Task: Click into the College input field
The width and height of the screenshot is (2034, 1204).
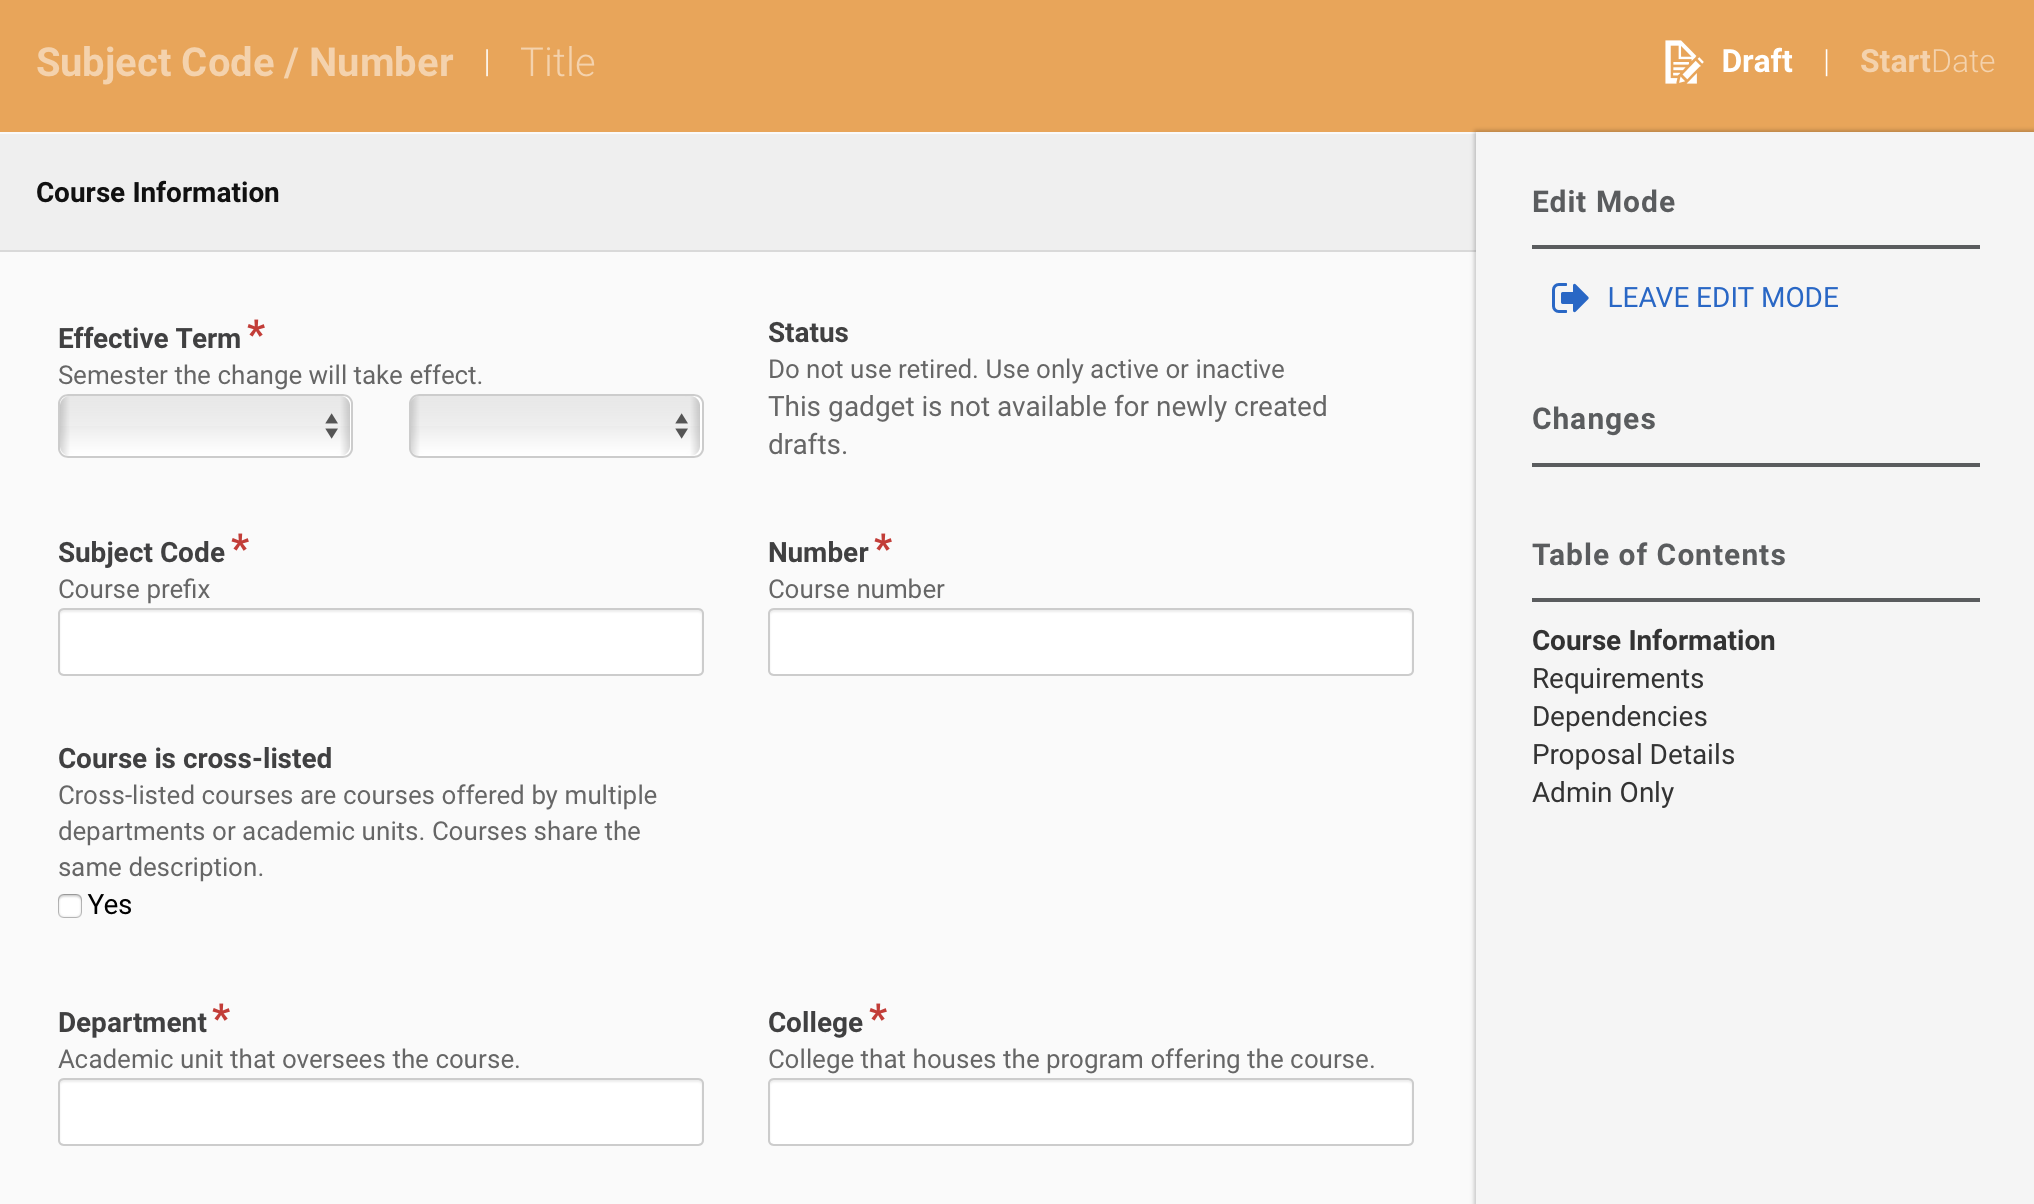Action: click(1091, 1112)
